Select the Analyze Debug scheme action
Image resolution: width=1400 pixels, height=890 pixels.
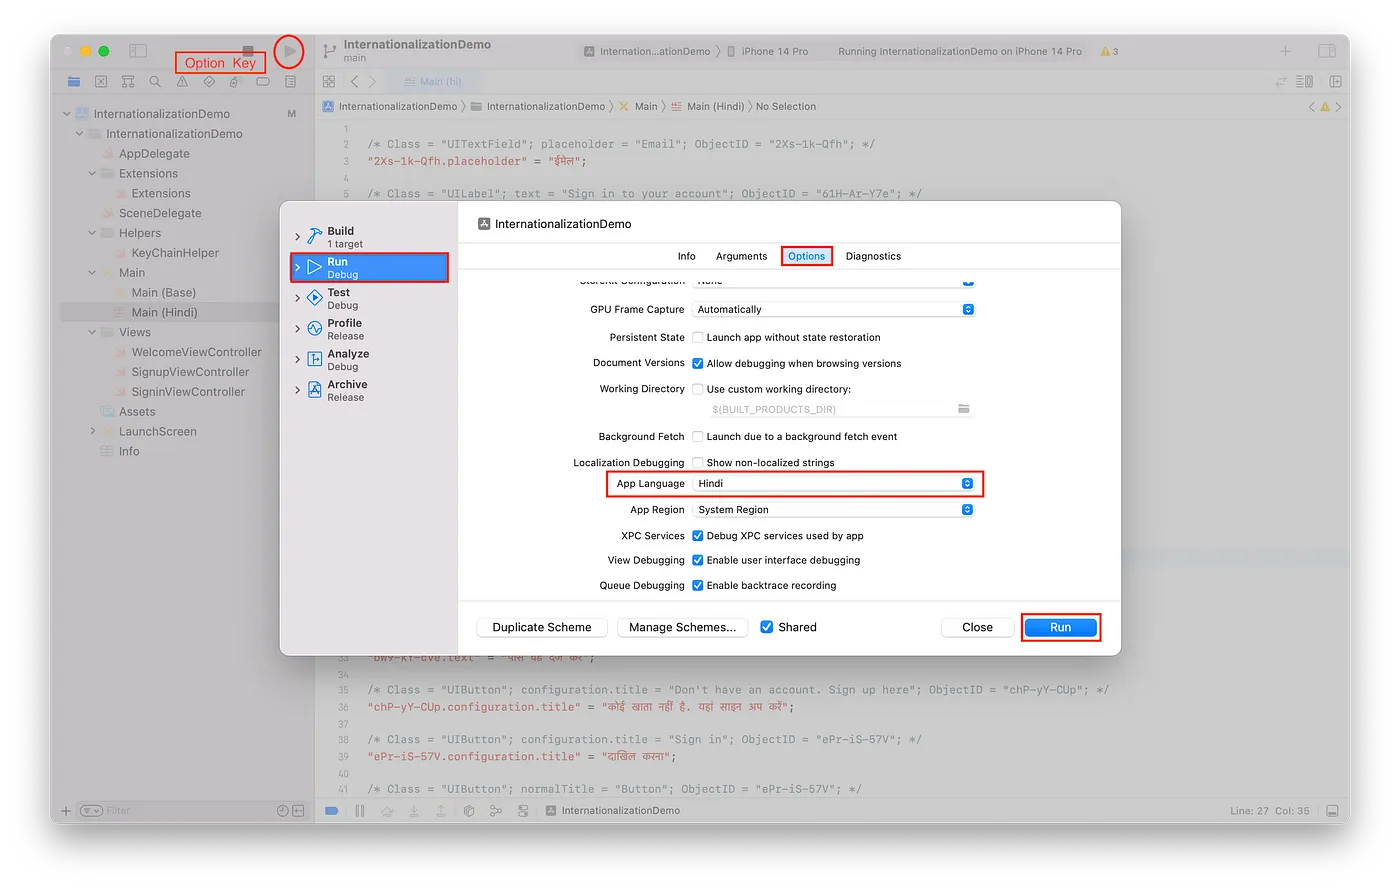click(370, 360)
